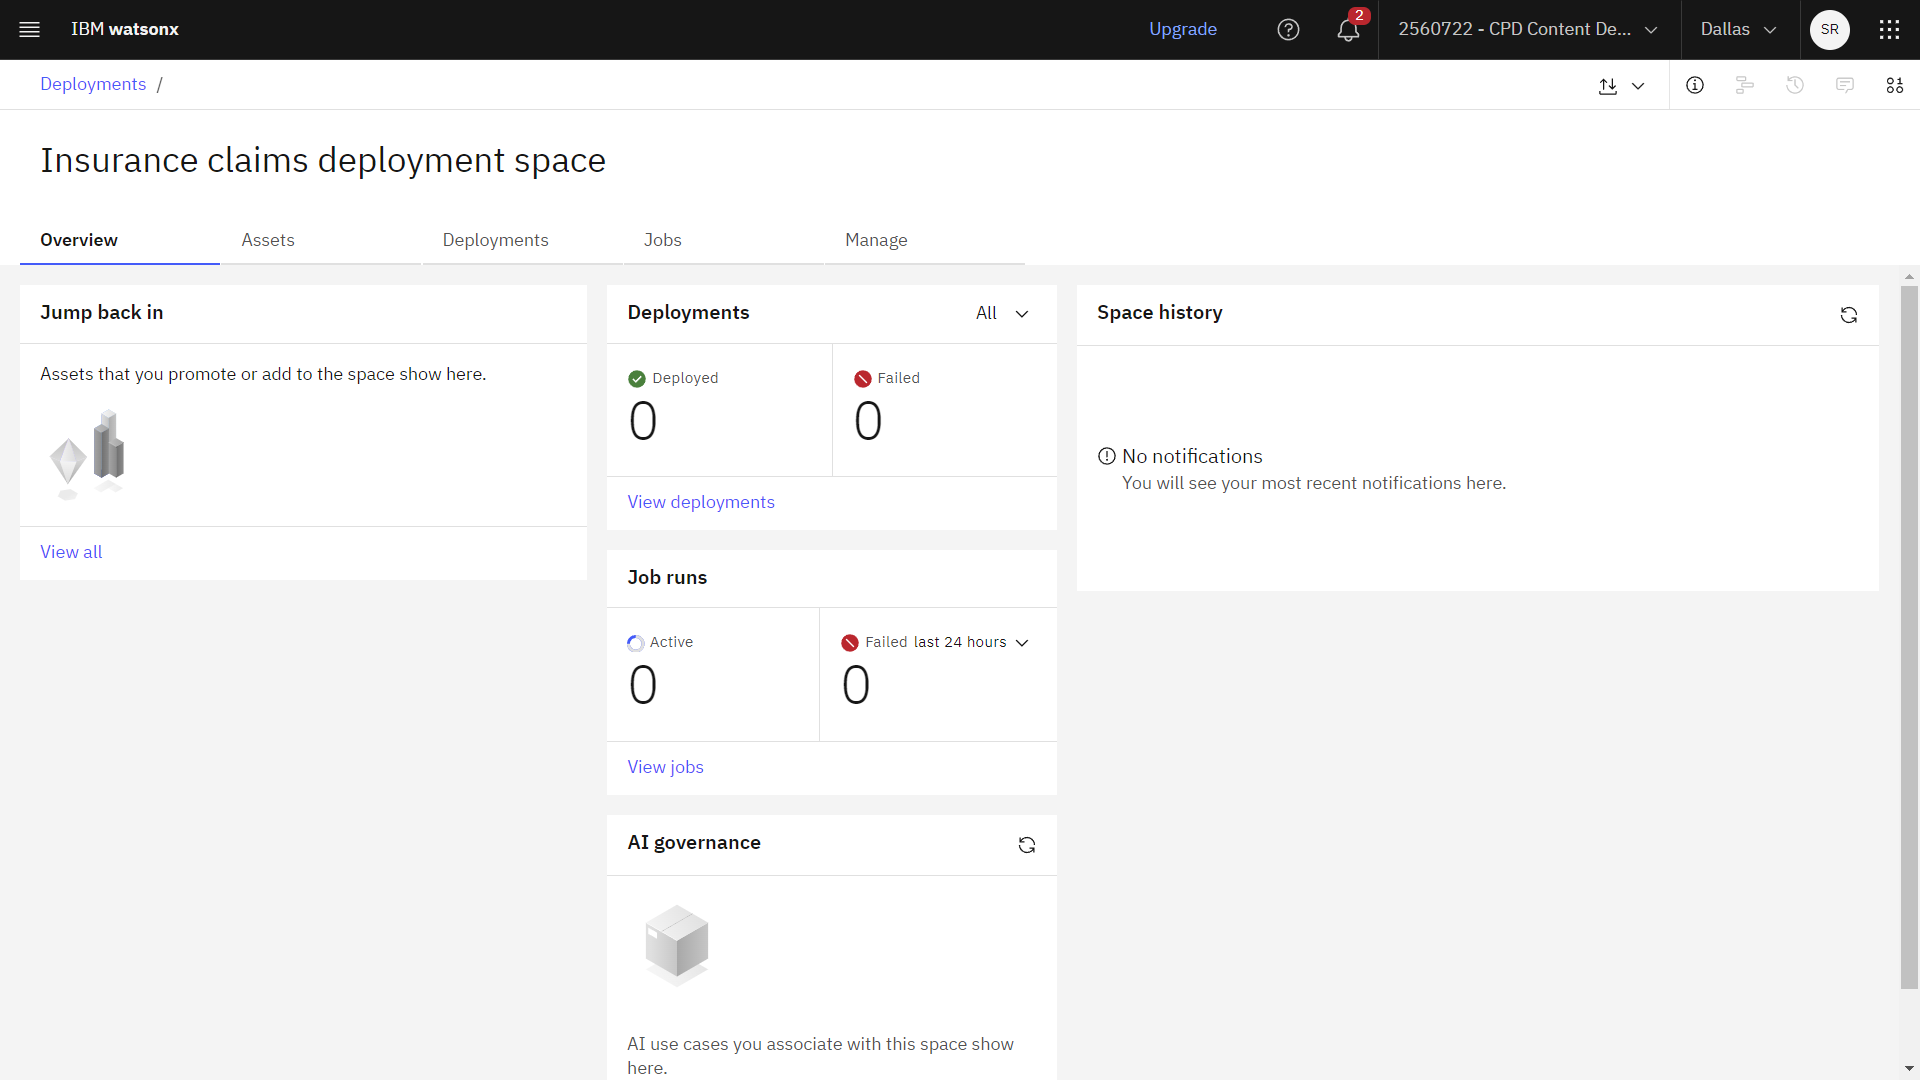Click the scrollbar up arrow

(1909, 277)
